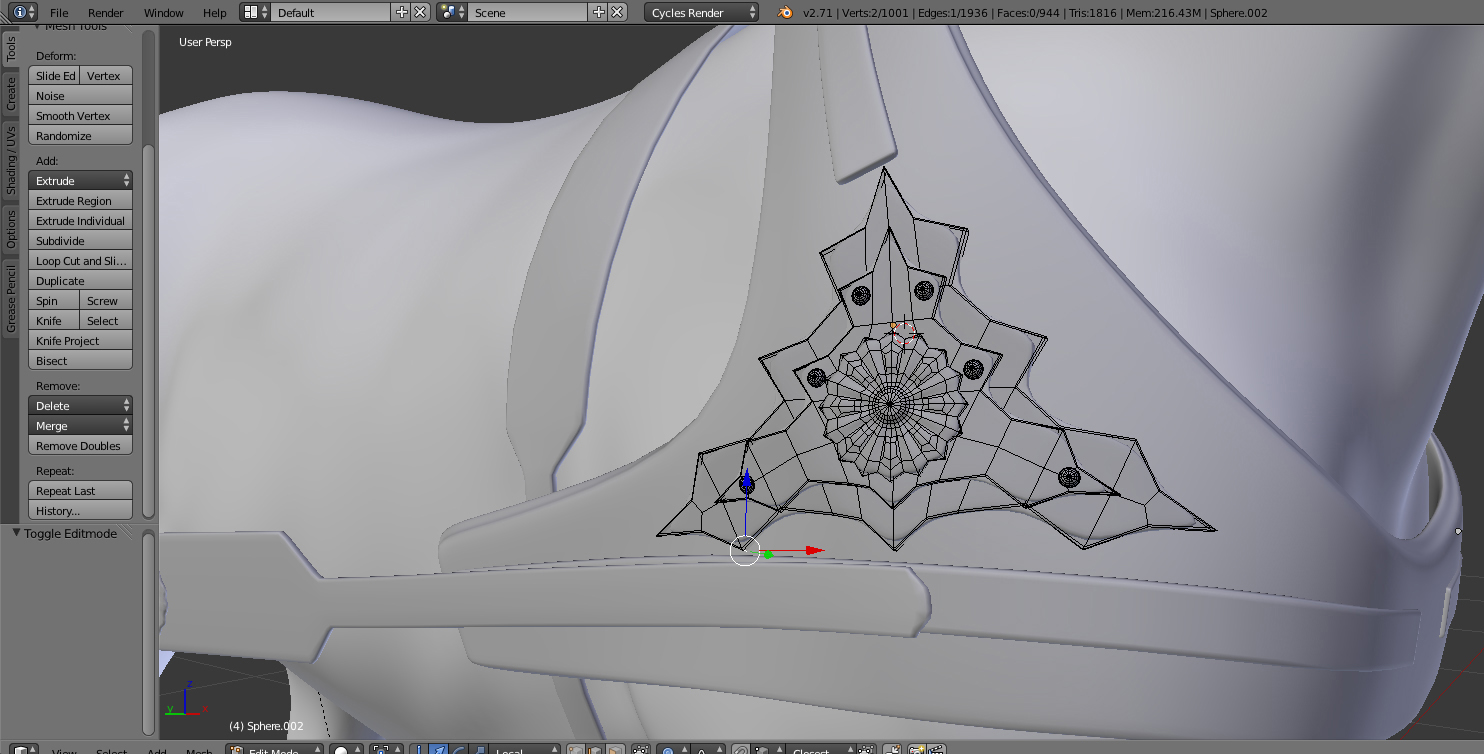Toggle the 3D manipulator axes button

coord(418,749)
